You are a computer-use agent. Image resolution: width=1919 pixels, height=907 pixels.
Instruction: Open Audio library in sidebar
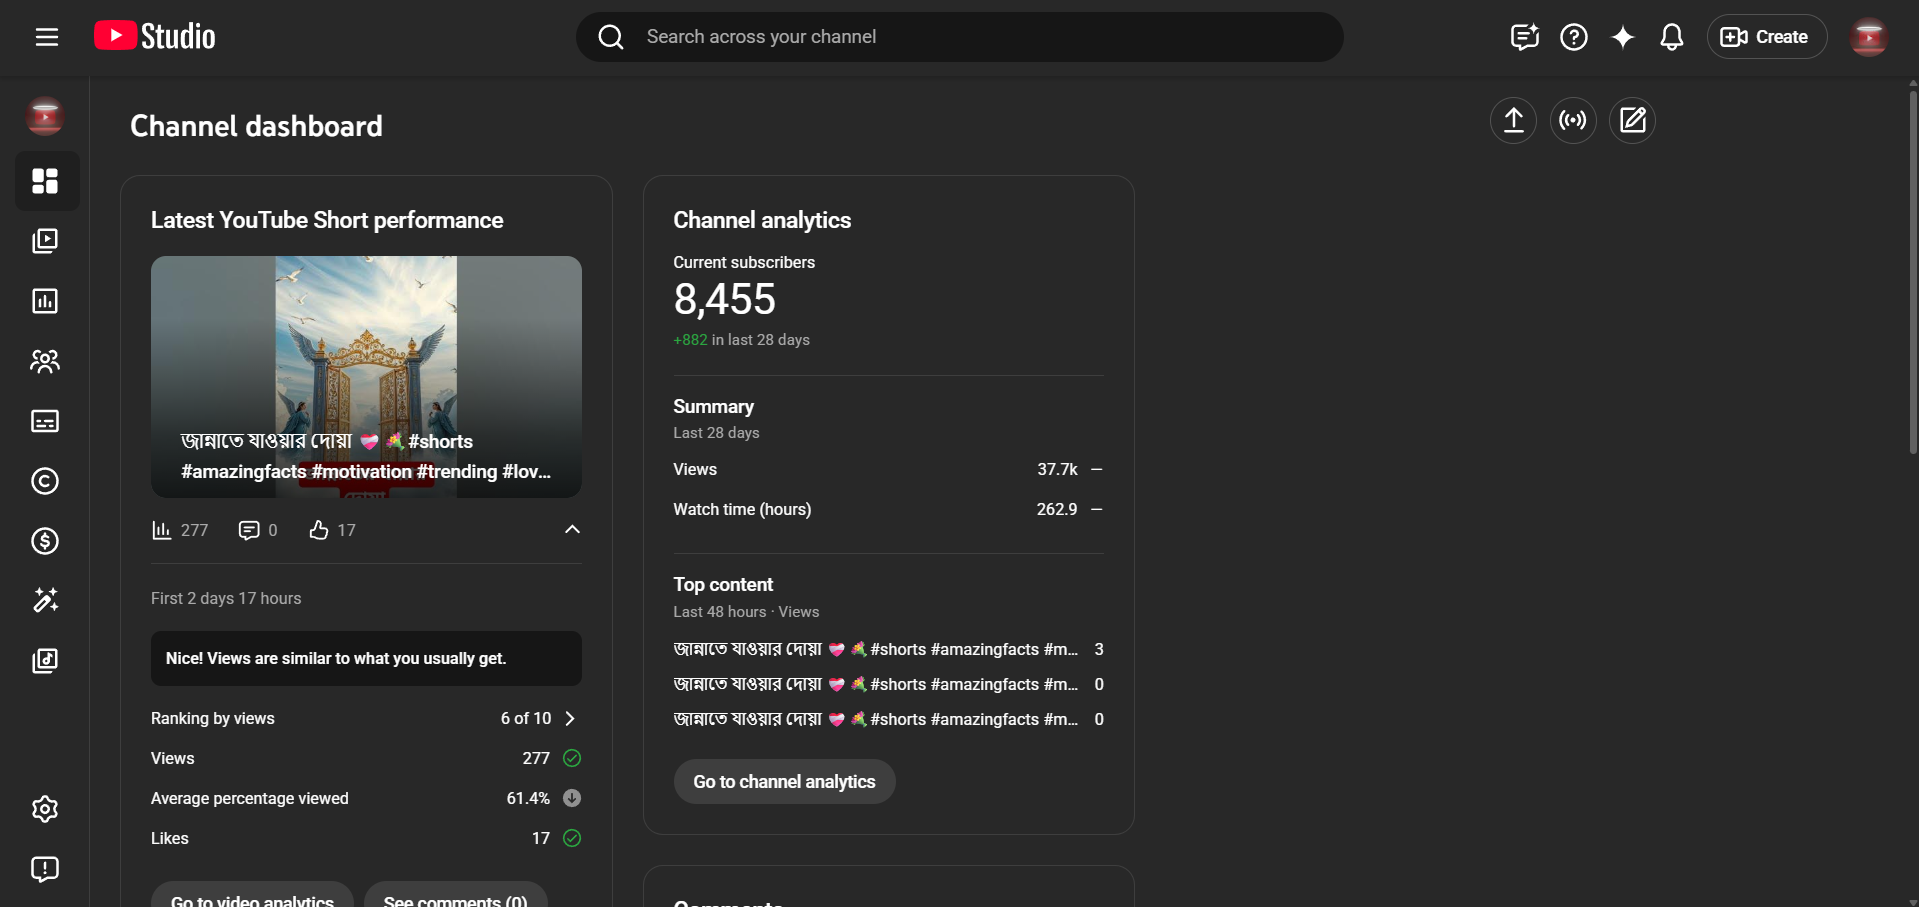pos(45,660)
